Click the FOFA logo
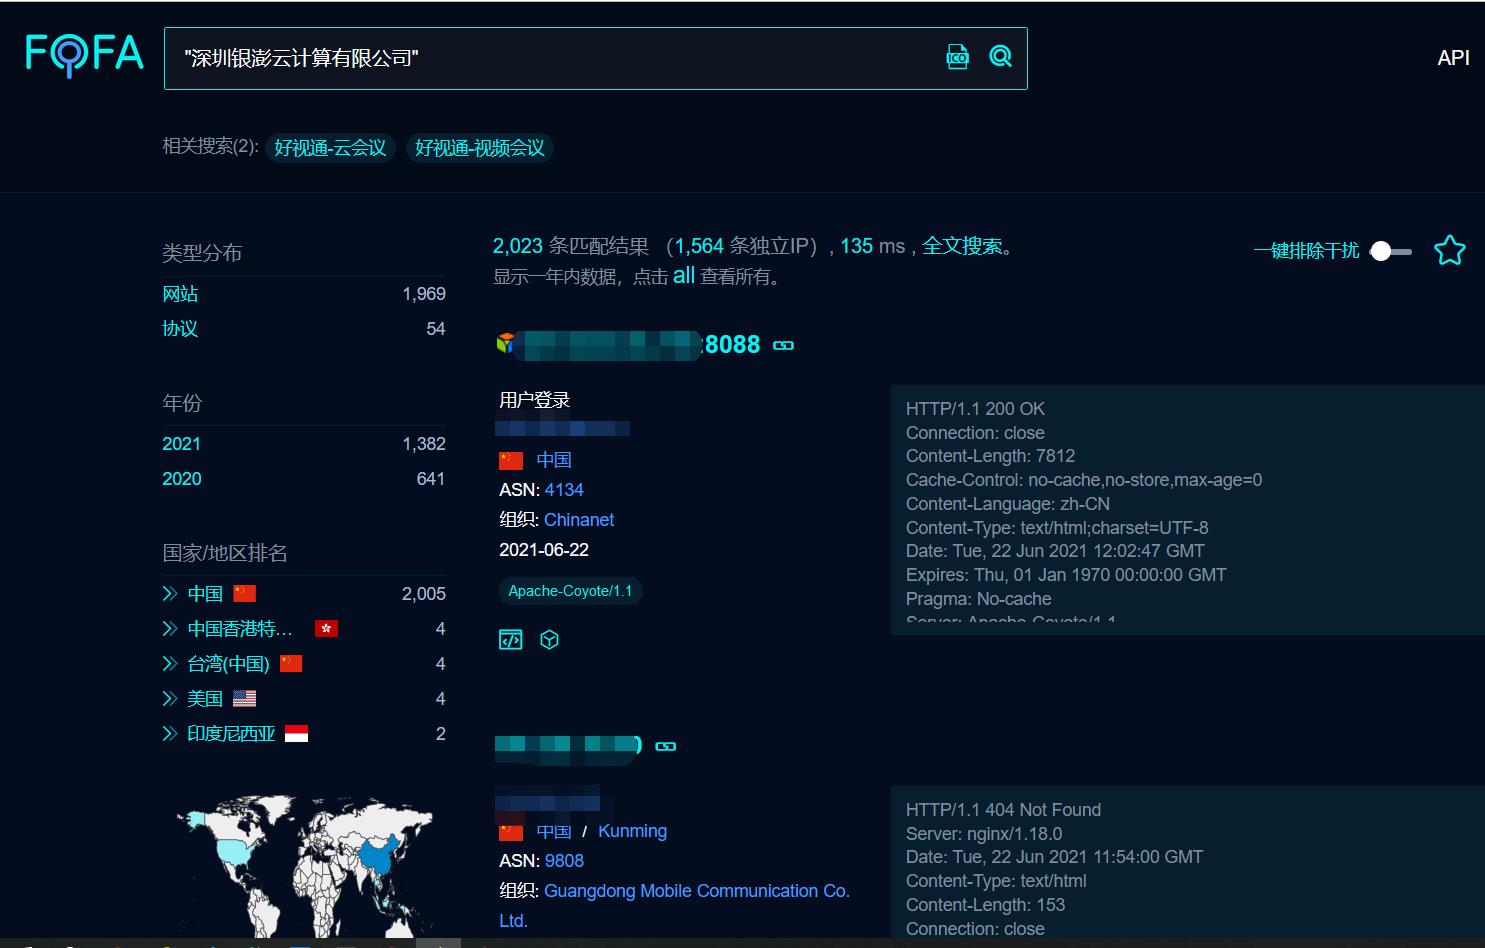This screenshot has width=1485, height=948. (x=84, y=54)
